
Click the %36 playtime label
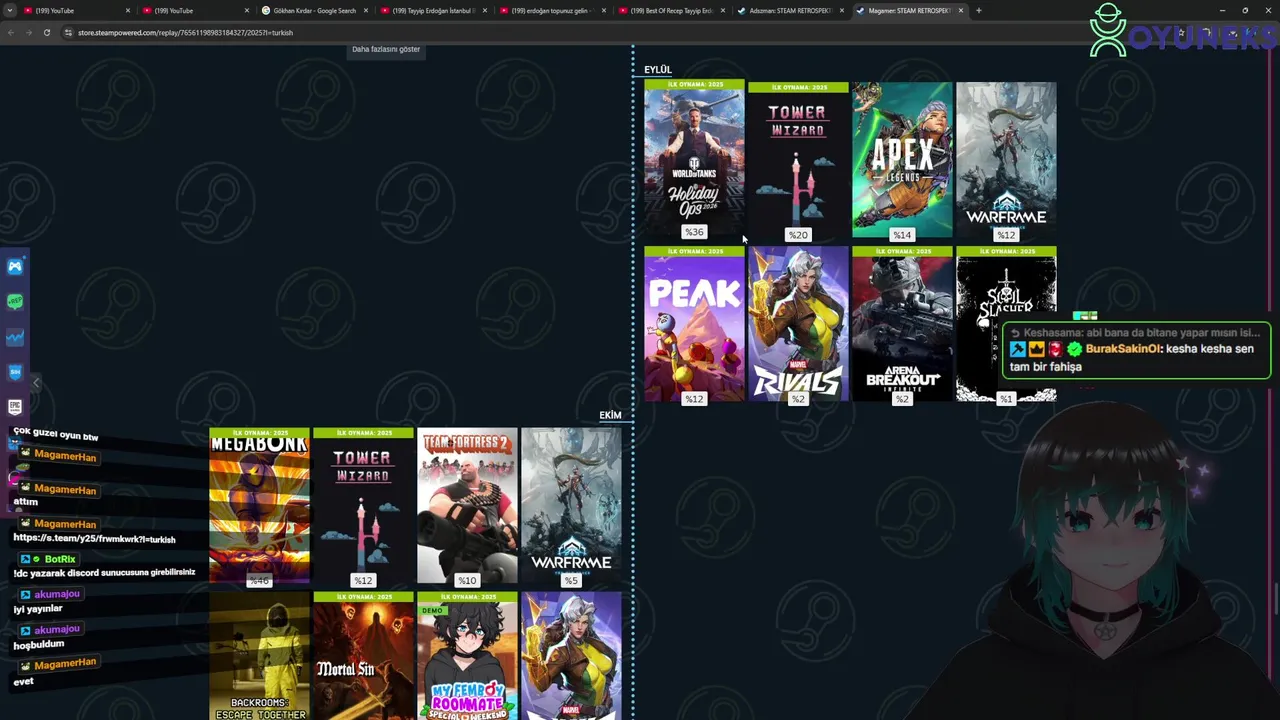[694, 232]
